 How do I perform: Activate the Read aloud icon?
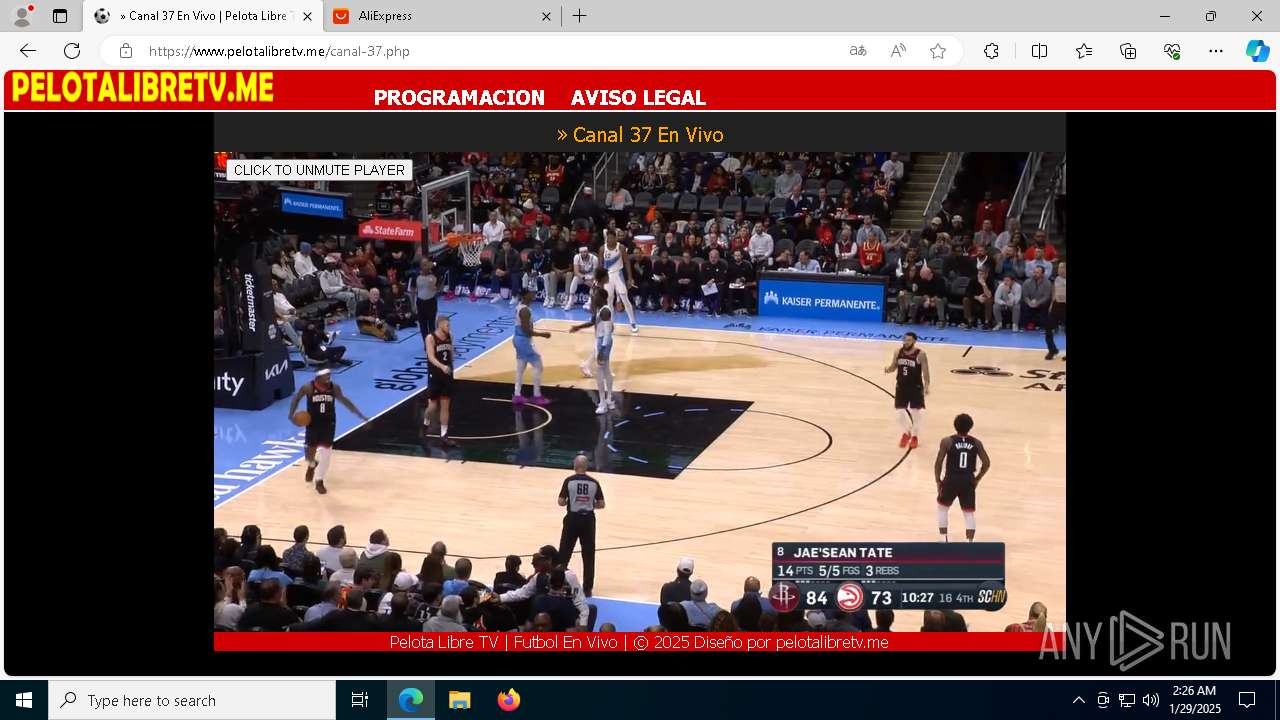898,51
